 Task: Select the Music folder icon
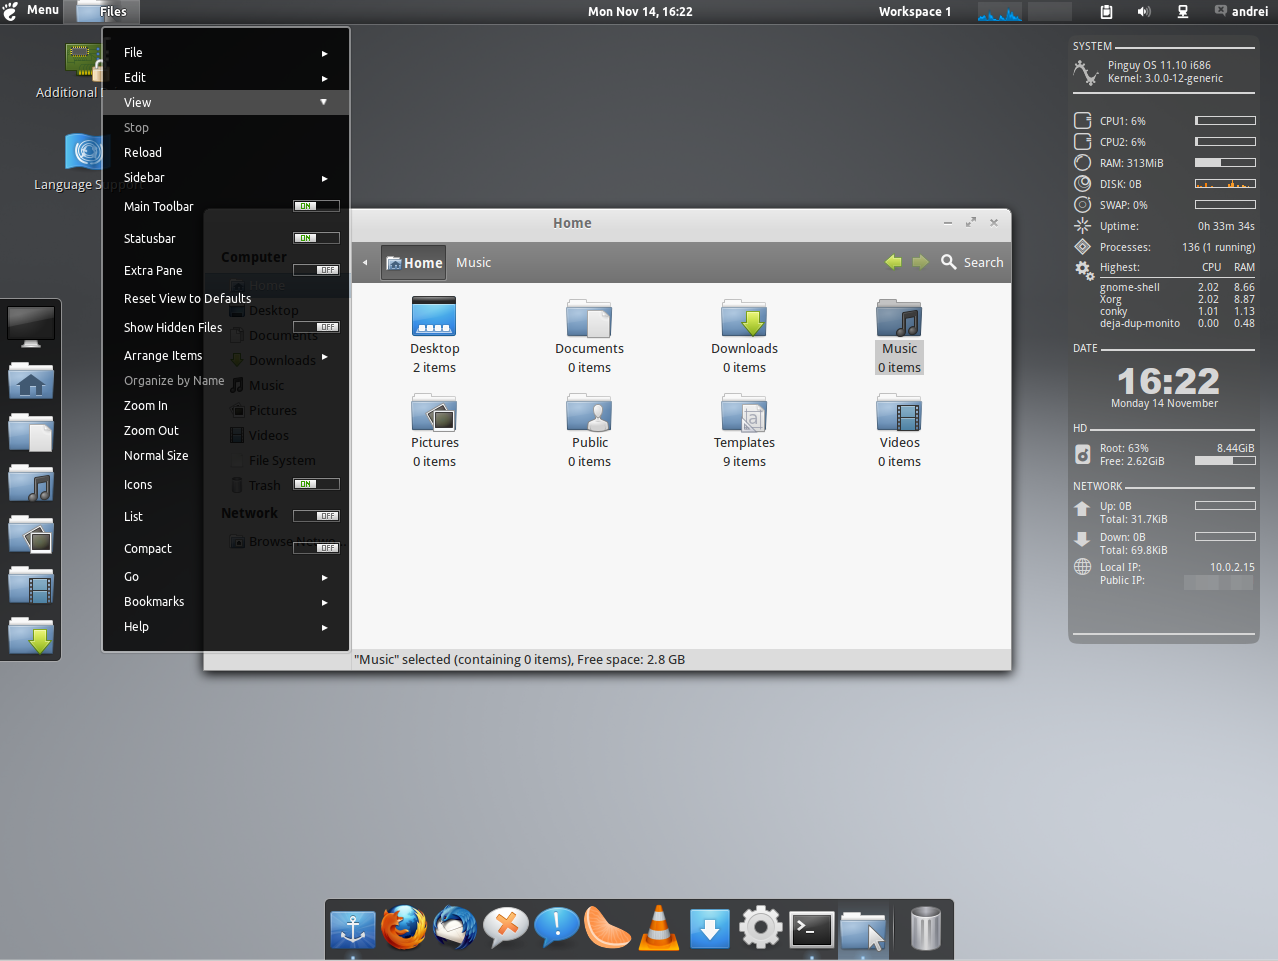(x=899, y=317)
